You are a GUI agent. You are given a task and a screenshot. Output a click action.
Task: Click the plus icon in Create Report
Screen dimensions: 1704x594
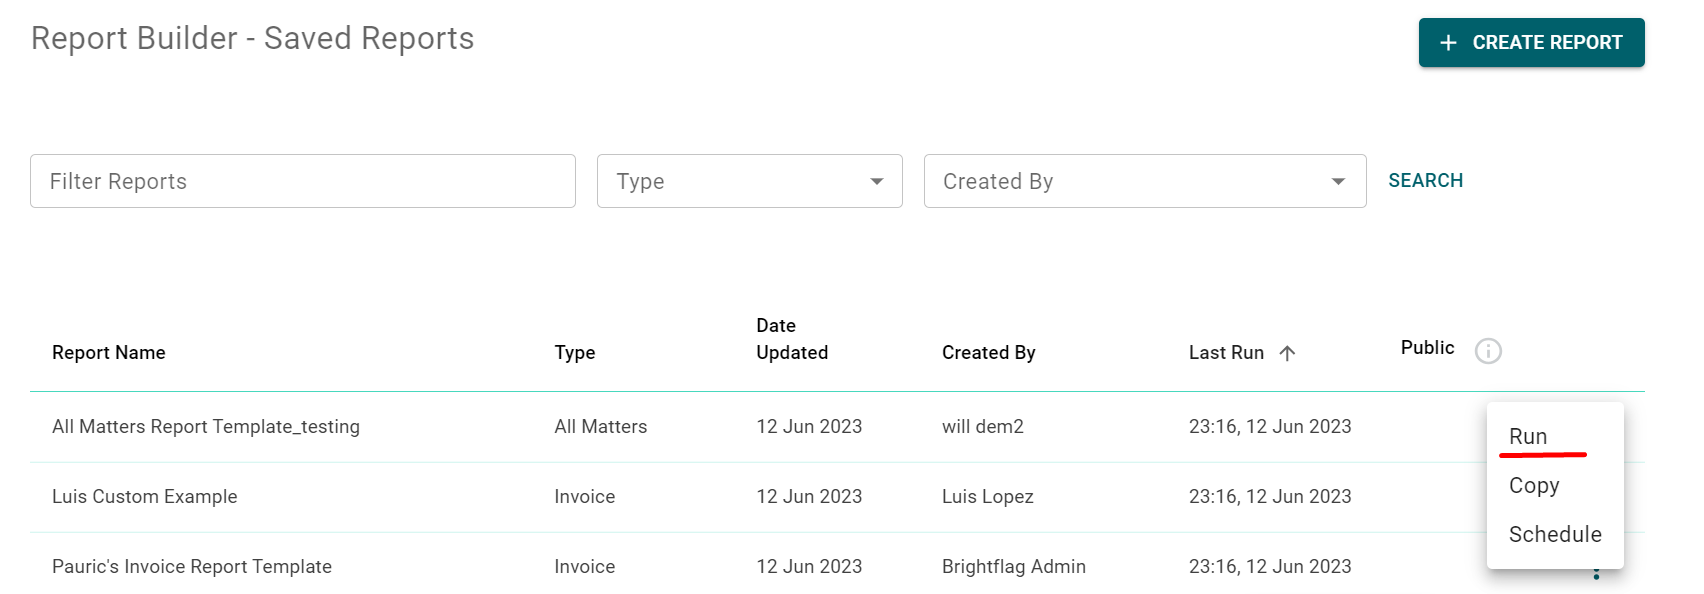coord(1448,43)
